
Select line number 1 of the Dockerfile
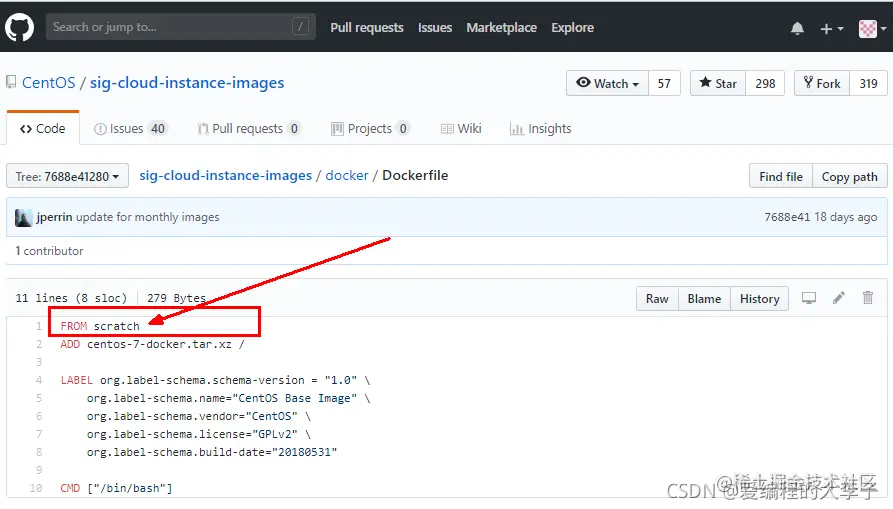pyautogui.click(x=39, y=326)
